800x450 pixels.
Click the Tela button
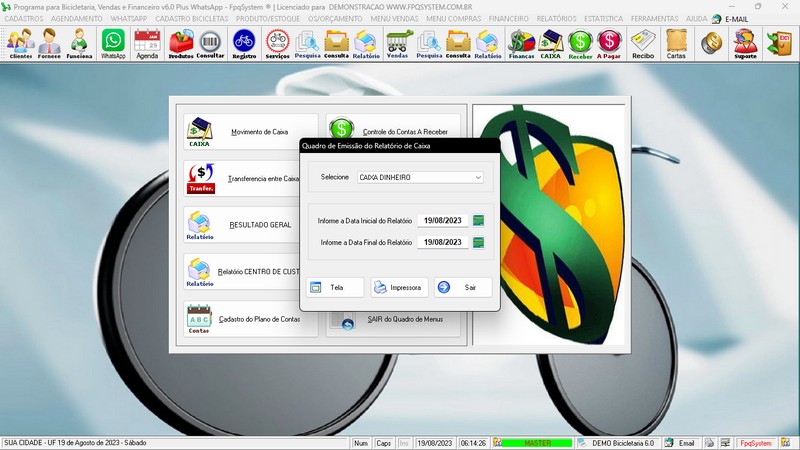click(x=334, y=287)
